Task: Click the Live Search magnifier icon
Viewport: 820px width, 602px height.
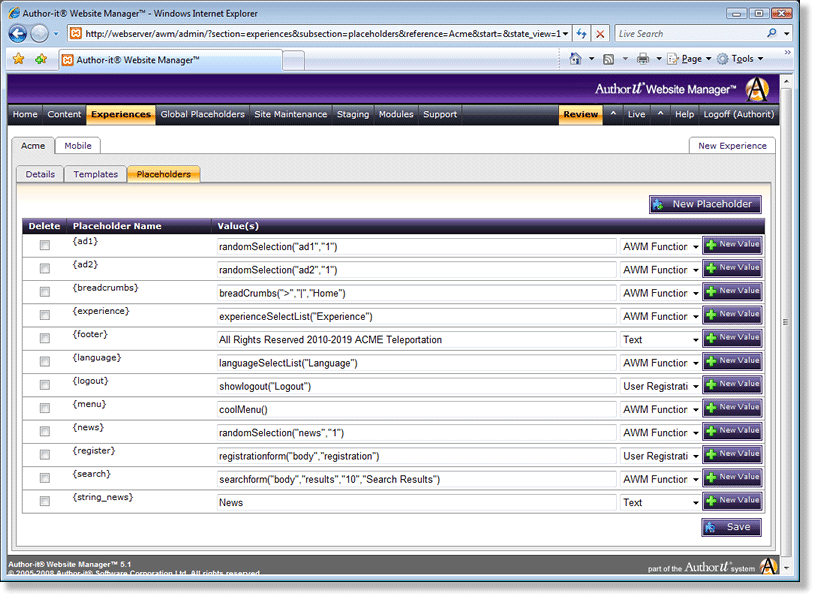Action: tap(772, 33)
